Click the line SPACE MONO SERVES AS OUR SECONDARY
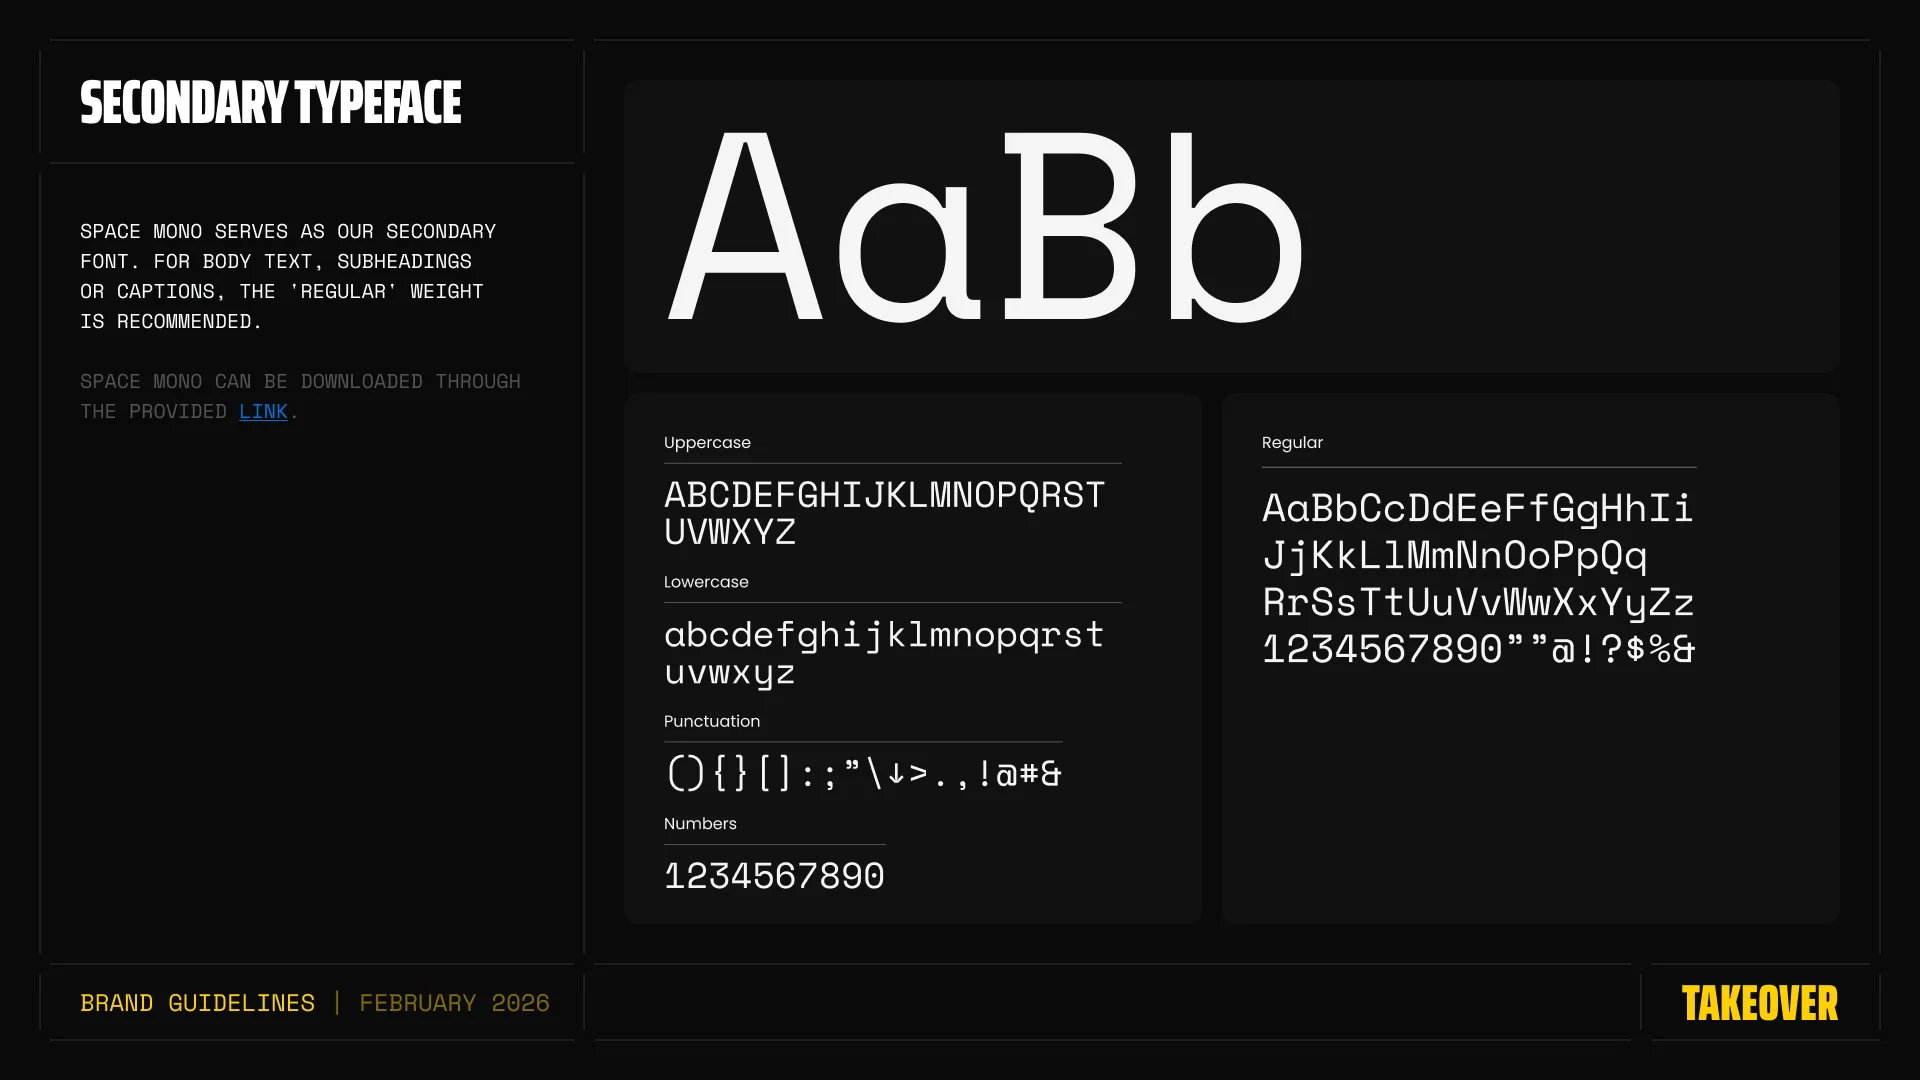1920x1080 pixels. [x=288, y=231]
